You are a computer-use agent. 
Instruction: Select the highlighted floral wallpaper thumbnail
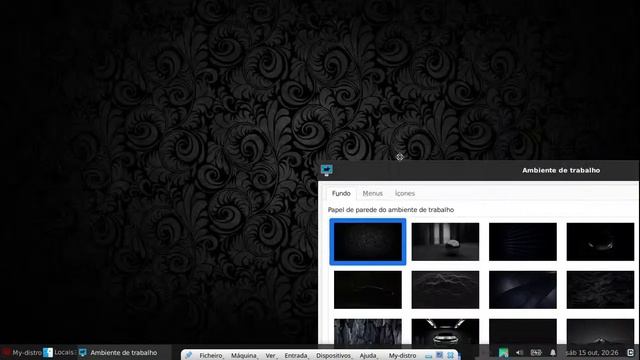tap(368, 242)
